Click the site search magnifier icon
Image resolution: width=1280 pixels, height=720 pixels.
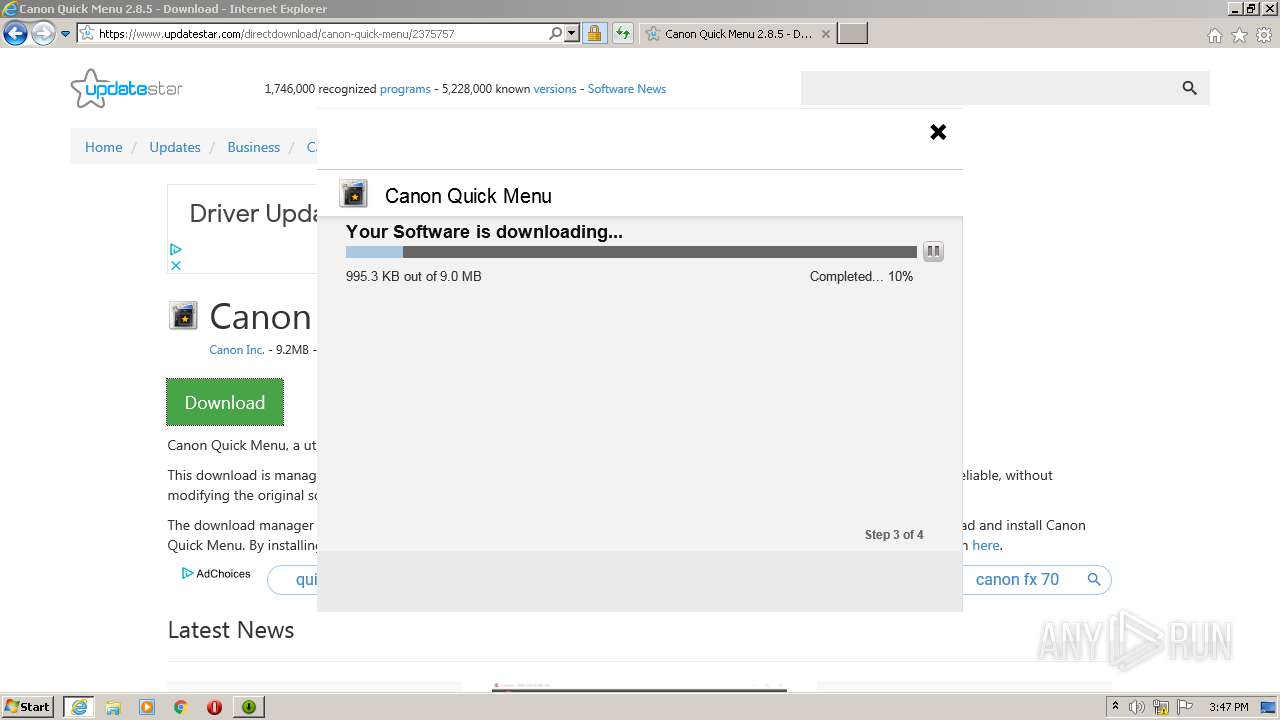click(1189, 88)
